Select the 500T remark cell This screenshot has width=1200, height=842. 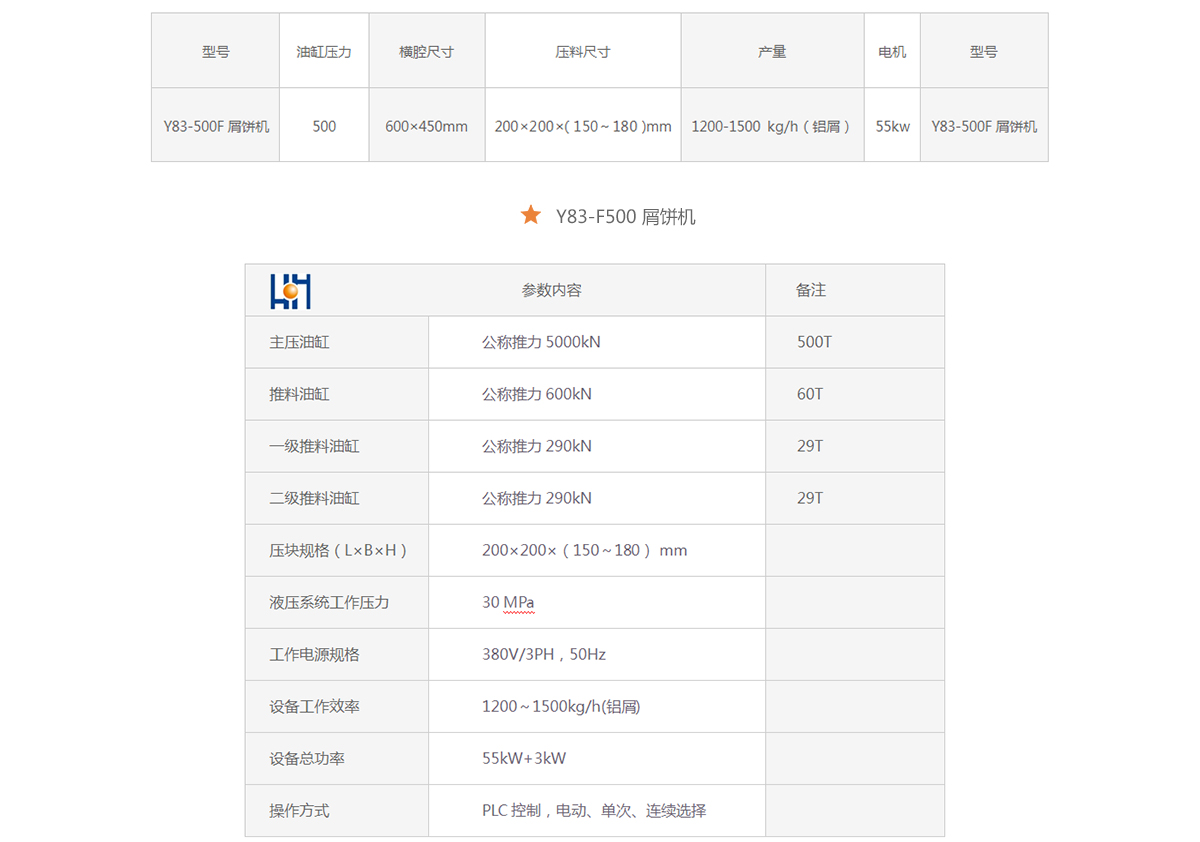pos(814,342)
